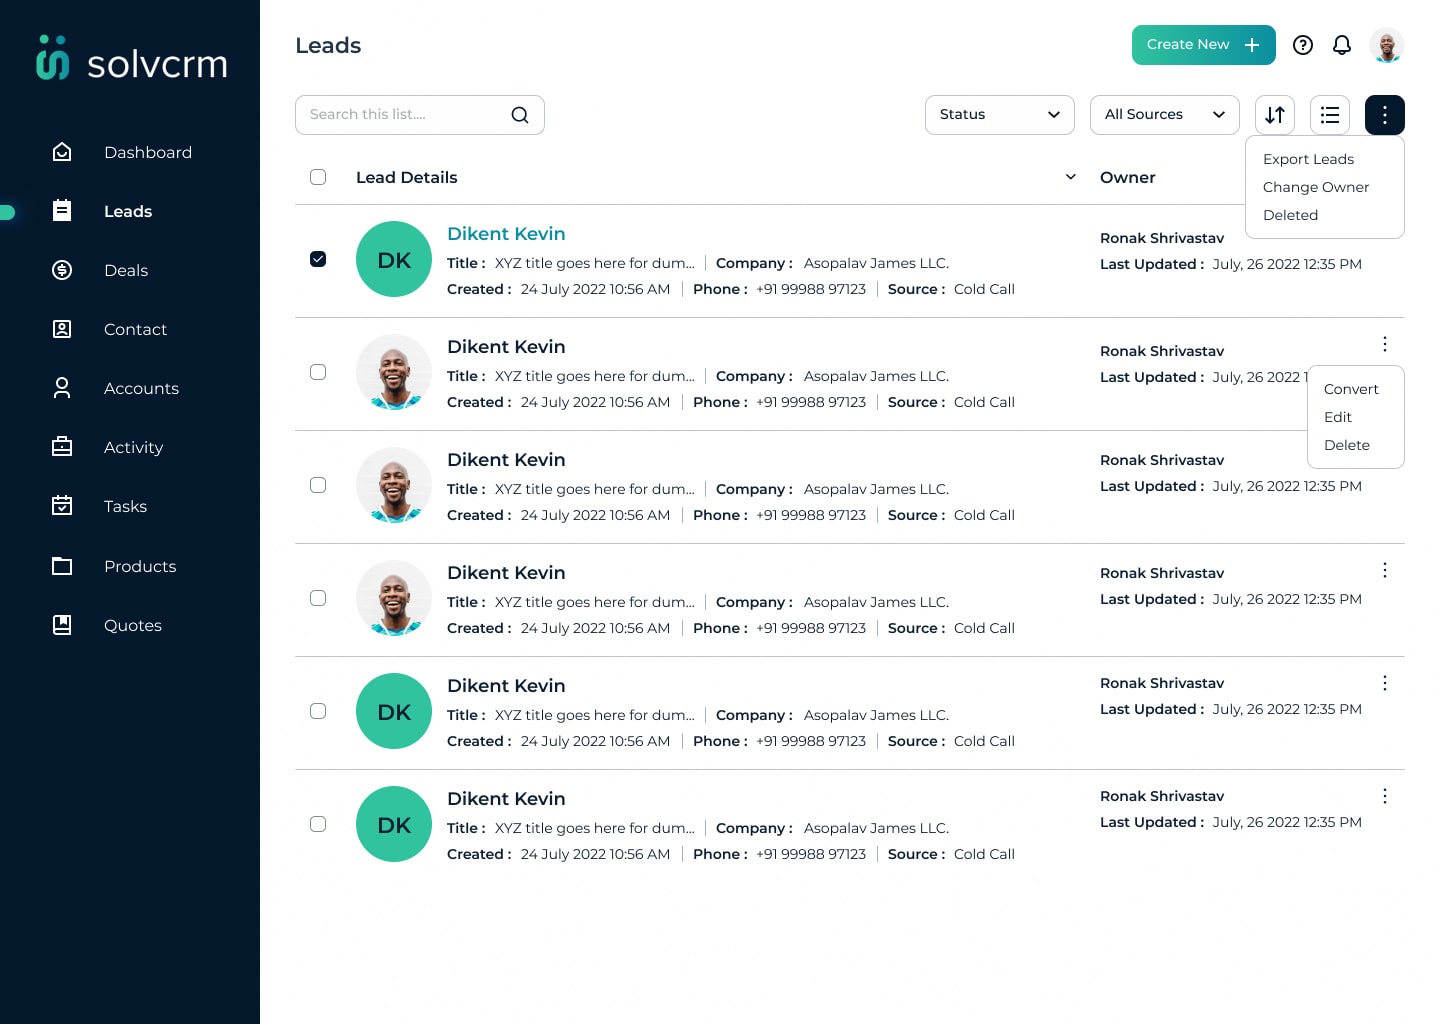Click the three-dot menu on the second lead row
This screenshot has height=1024, width=1440.
click(1385, 344)
